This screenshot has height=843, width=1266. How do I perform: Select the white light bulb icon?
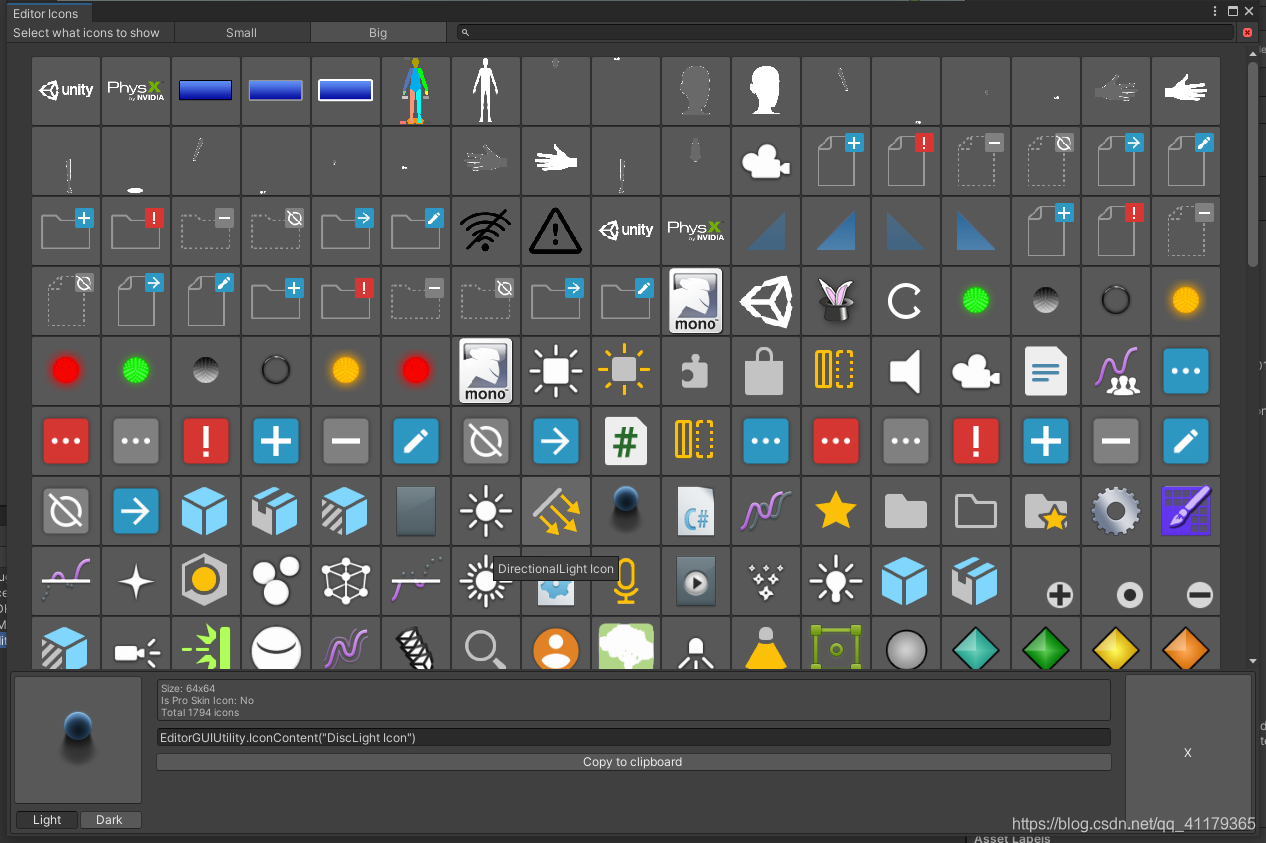tap(835, 581)
